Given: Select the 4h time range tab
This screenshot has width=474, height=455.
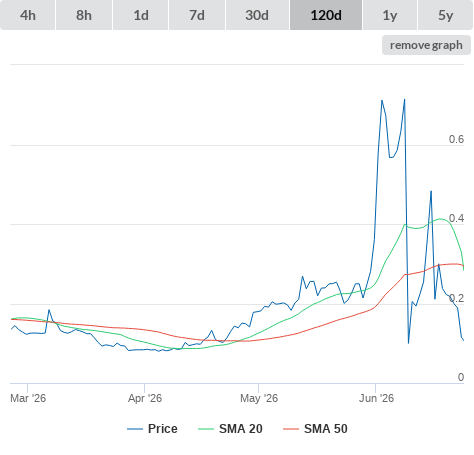Looking at the screenshot, I should pyautogui.click(x=28, y=15).
